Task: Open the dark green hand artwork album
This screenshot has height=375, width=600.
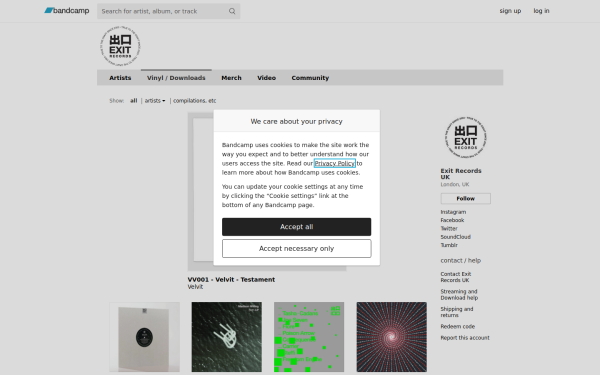Action: (x=227, y=337)
